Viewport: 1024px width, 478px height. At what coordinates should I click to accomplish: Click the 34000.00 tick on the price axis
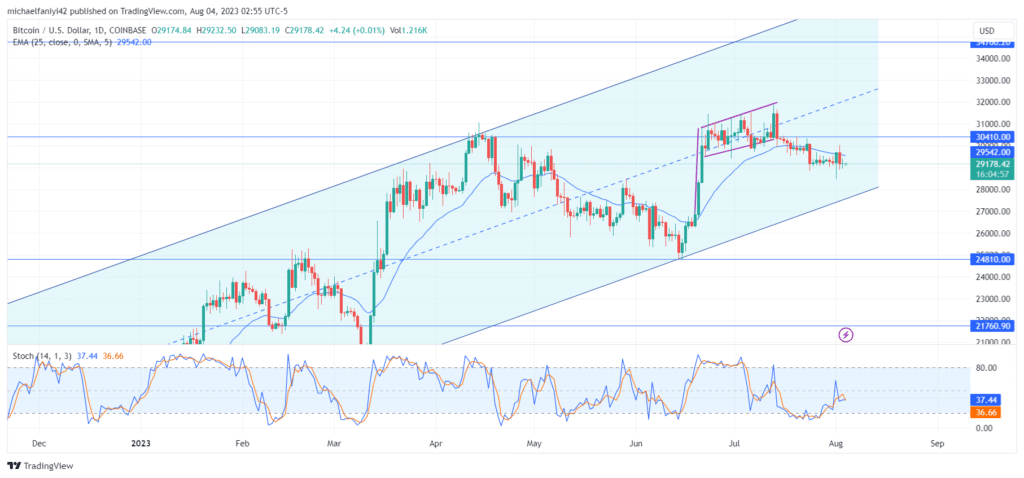(x=993, y=59)
